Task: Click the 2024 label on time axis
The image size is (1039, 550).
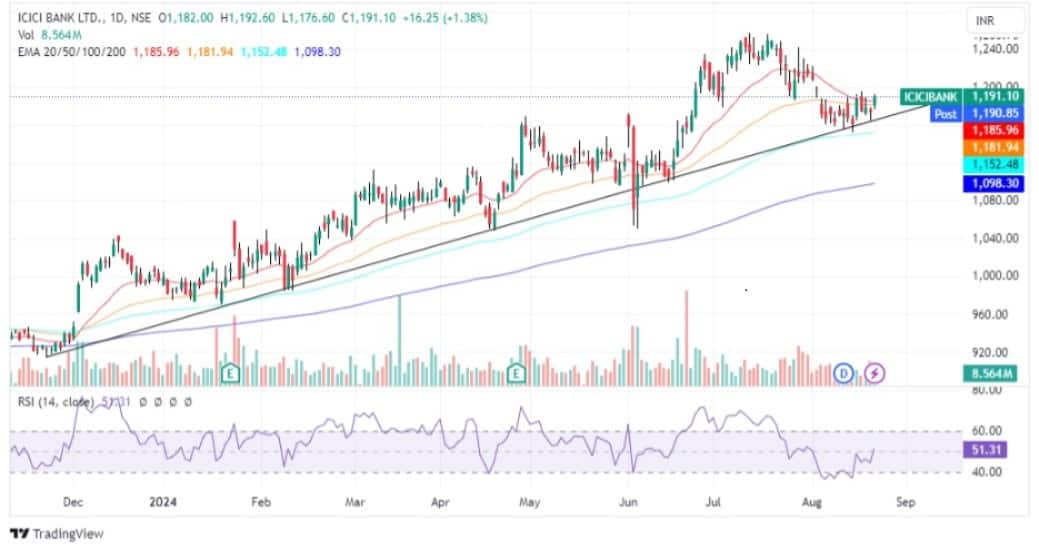Action: click(x=163, y=502)
